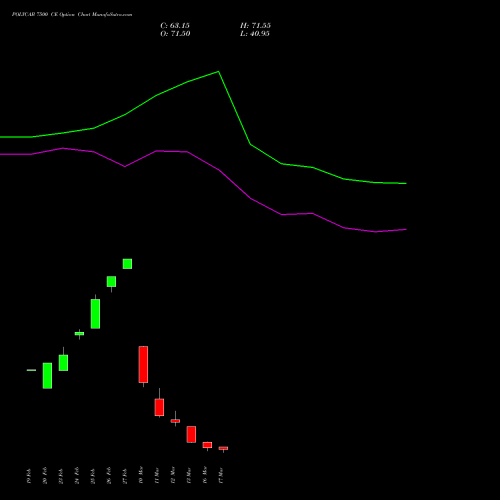Select the 26 Feb date label
This screenshot has height=500, width=500.
[x=109, y=476]
